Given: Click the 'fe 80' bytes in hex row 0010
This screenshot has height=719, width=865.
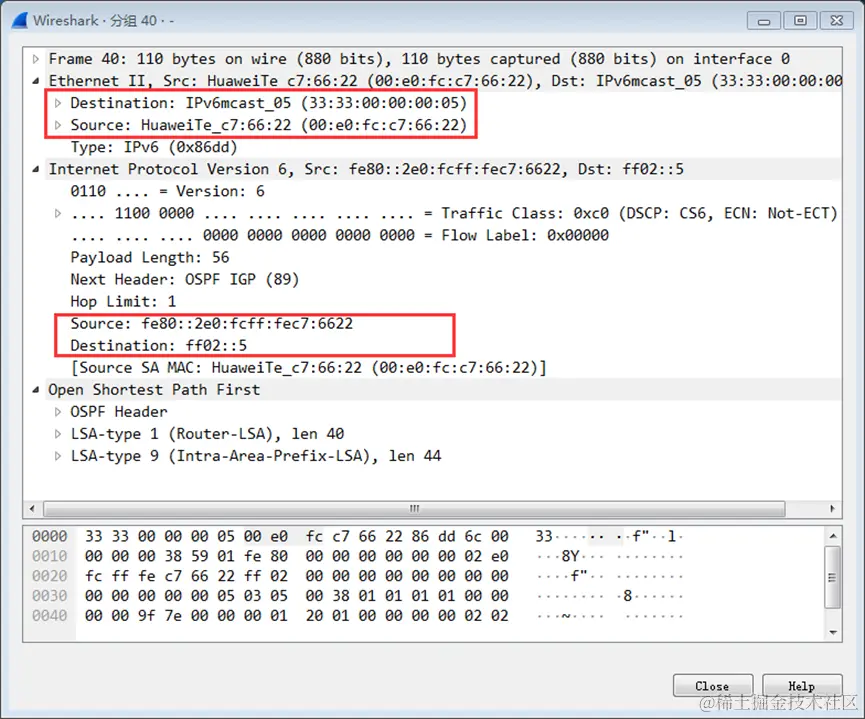Looking at the screenshot, I should [265, 556].
